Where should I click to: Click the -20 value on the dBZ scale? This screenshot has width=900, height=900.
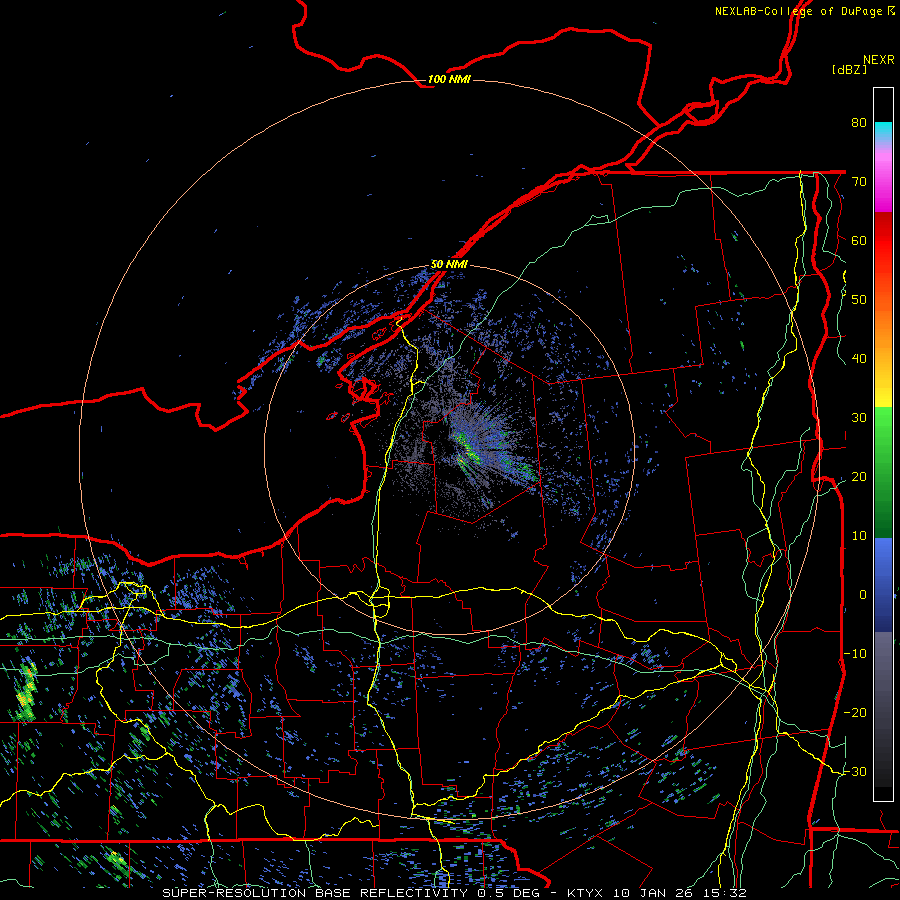[x=855, y=712]
